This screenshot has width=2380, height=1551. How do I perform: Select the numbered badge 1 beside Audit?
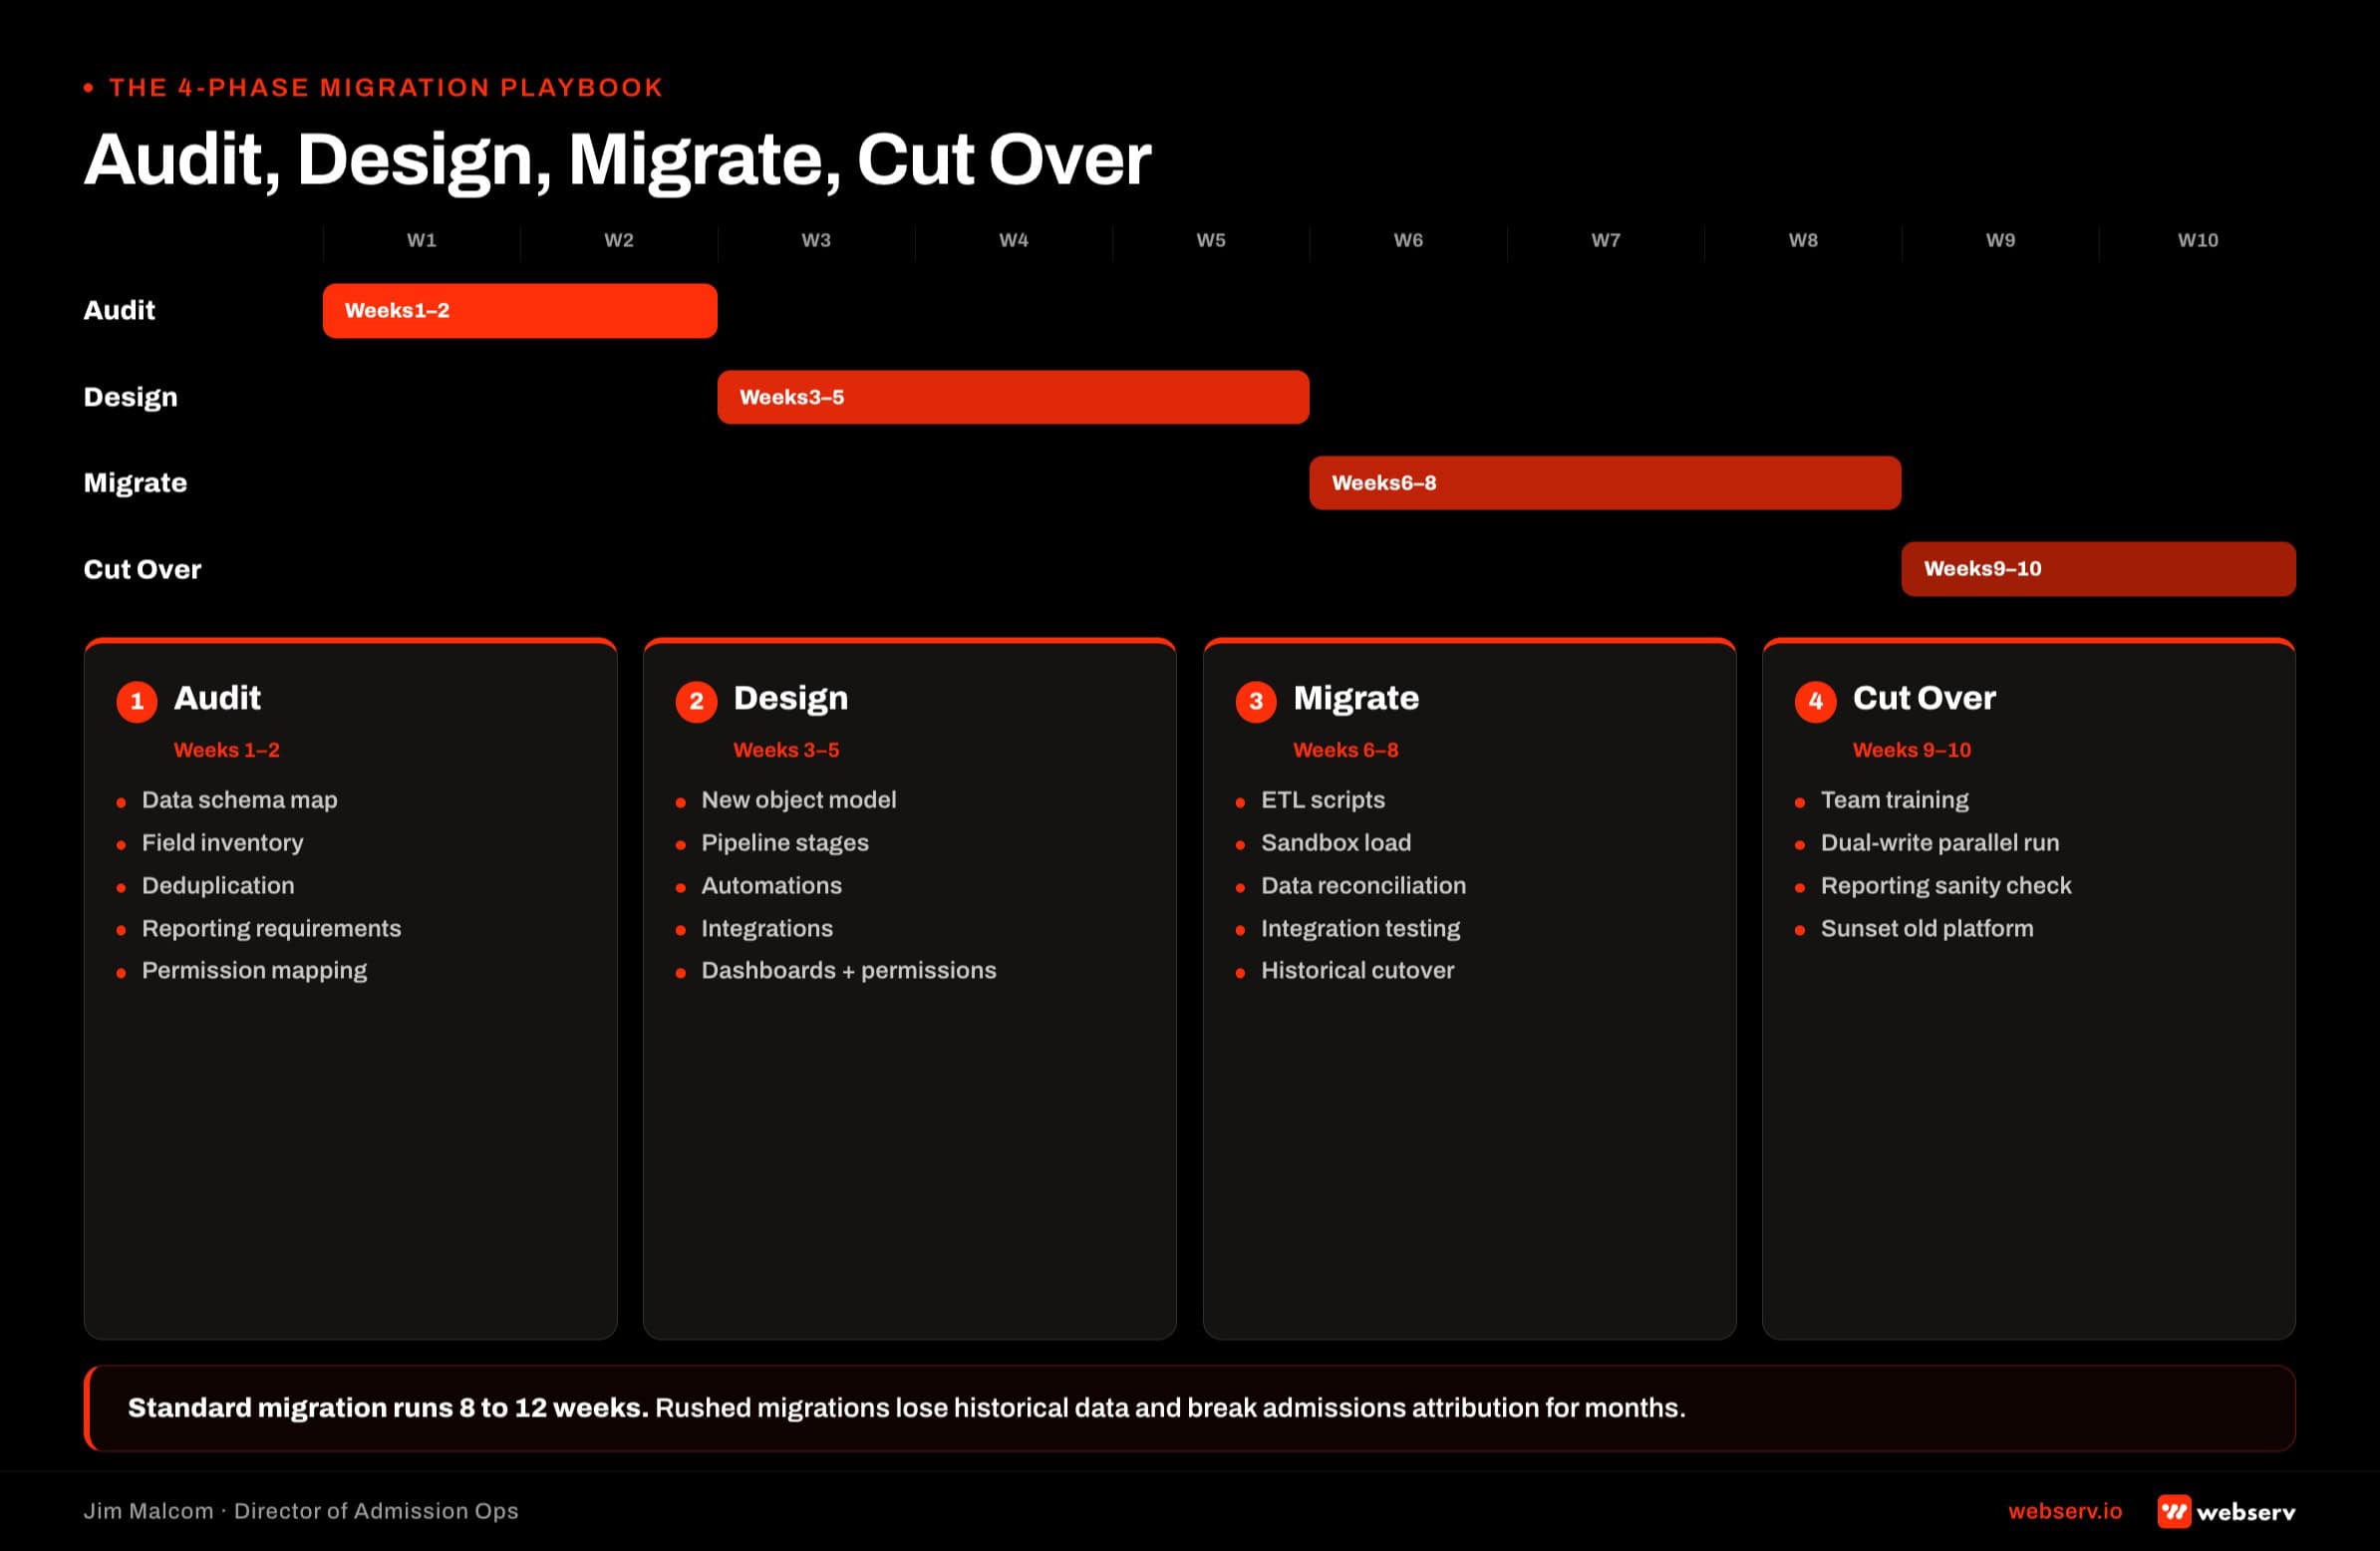tap(137, 701)
